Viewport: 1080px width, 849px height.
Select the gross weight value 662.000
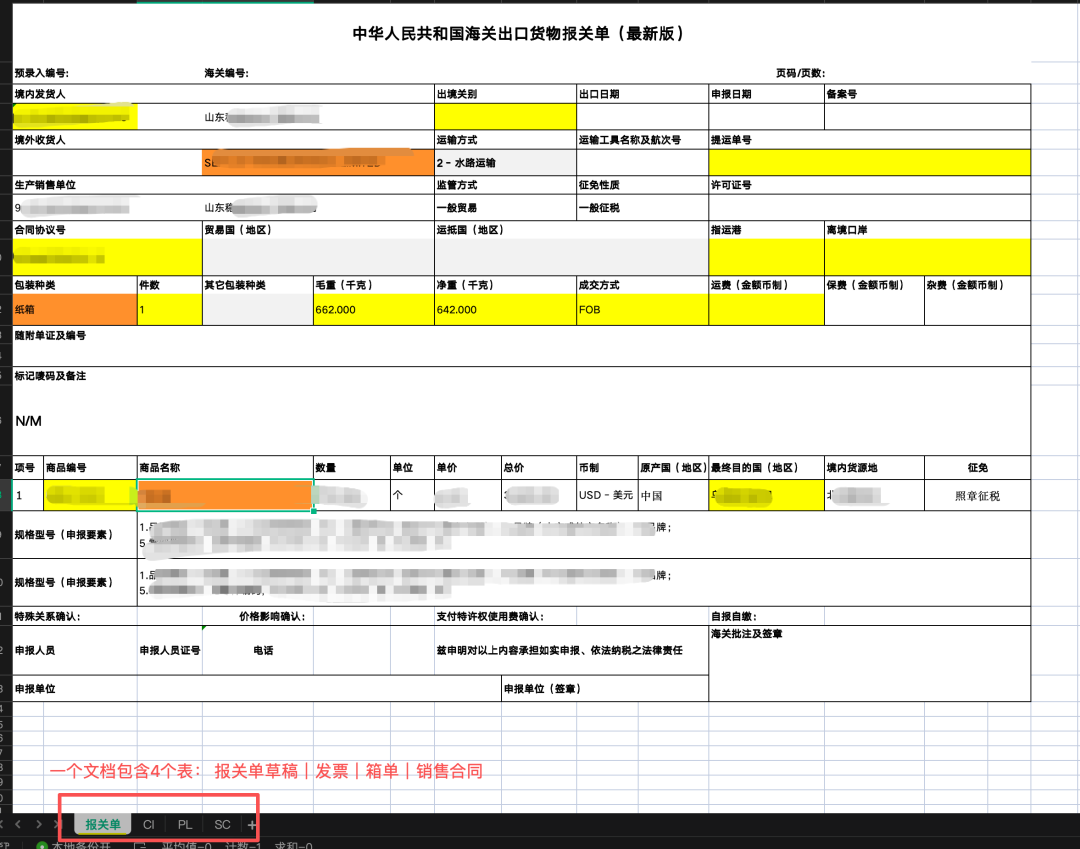pyautogui.click(x=374, y=309)
